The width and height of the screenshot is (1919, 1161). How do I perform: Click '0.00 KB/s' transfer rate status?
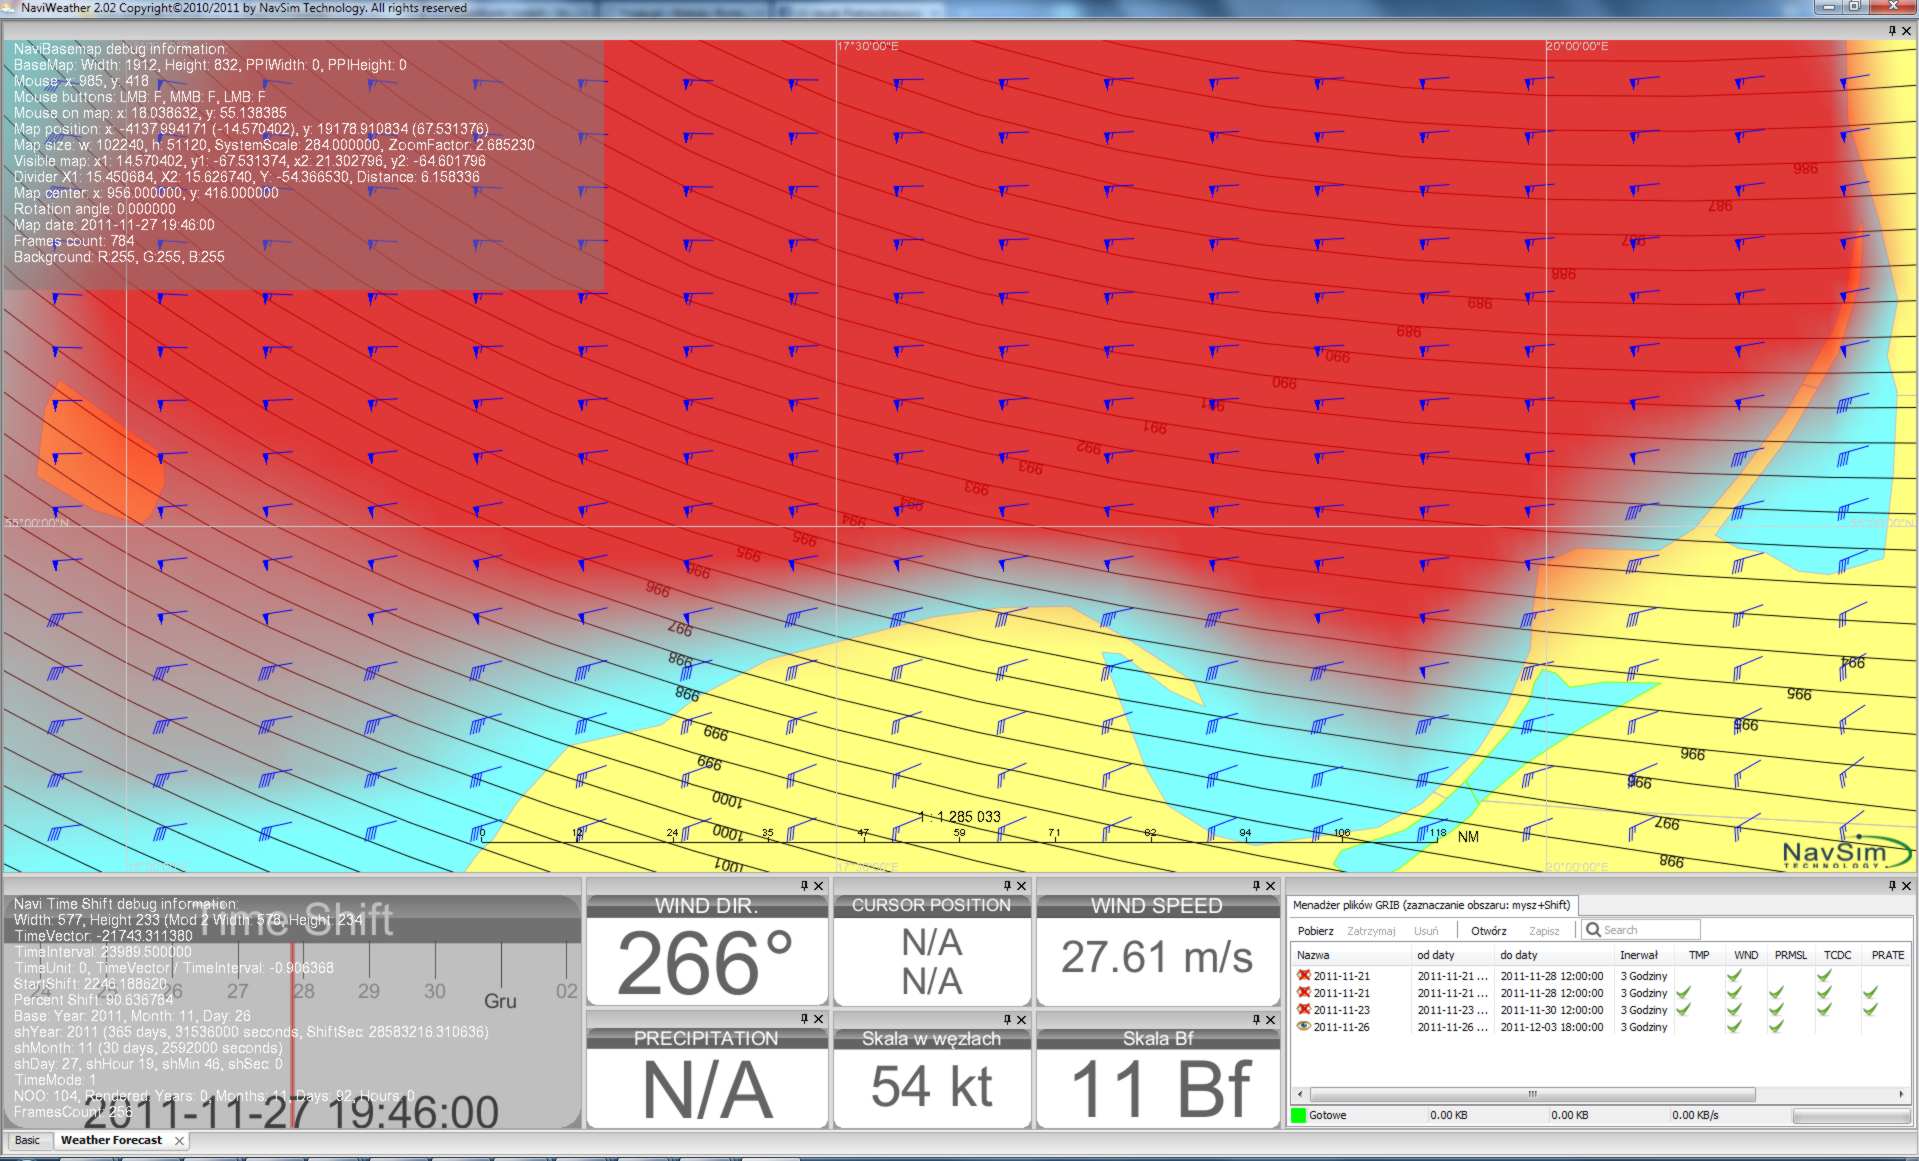[1695, 1115]
